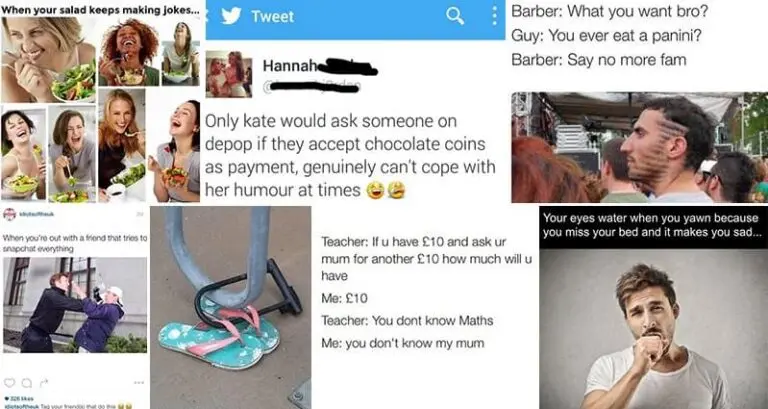The image size is (768, 409).
Task: Tap the Instagram username beside the avatar
Action: coord(36,214)
